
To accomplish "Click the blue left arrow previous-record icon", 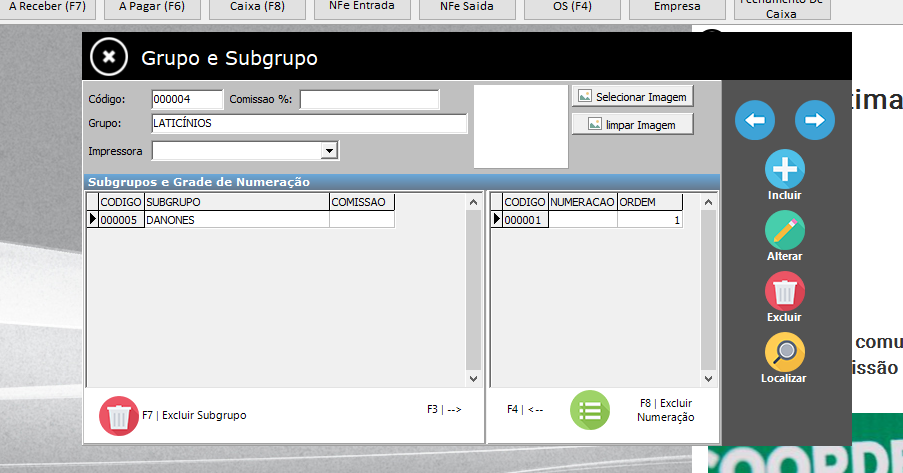I will (755, 120).
